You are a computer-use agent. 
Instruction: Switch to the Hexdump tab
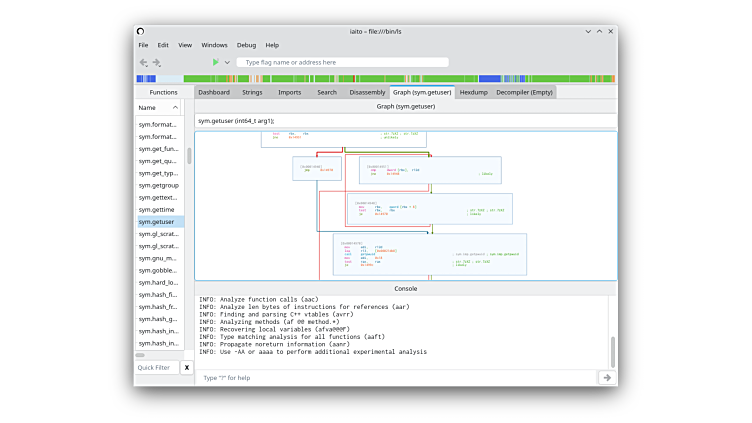click(x=474, y=92)
